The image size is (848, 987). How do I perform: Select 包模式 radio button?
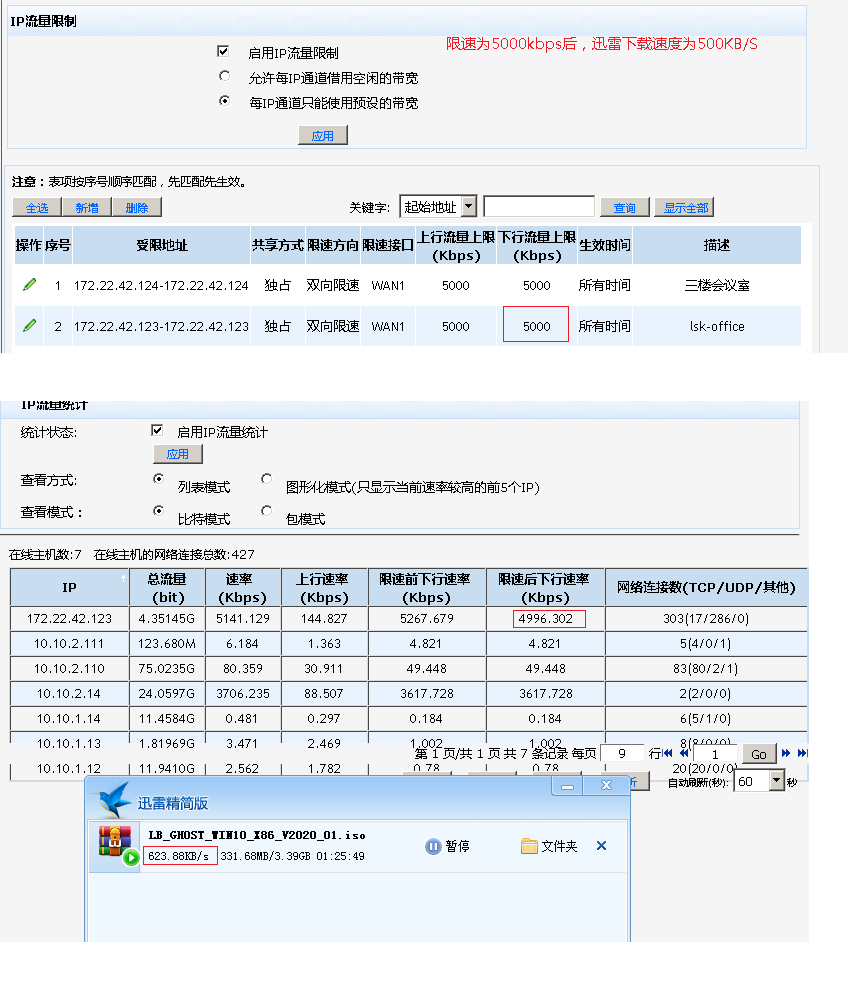[266, 510]
